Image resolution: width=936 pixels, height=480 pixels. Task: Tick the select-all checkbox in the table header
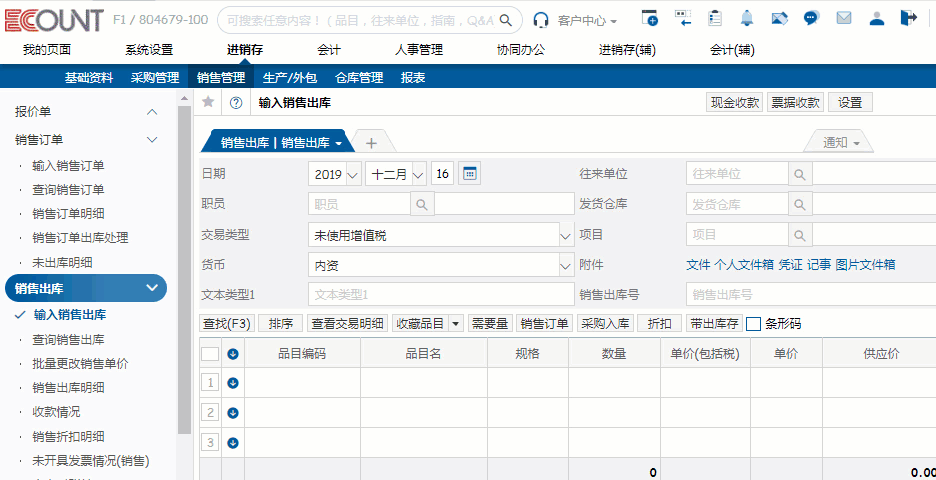point(210,353)
